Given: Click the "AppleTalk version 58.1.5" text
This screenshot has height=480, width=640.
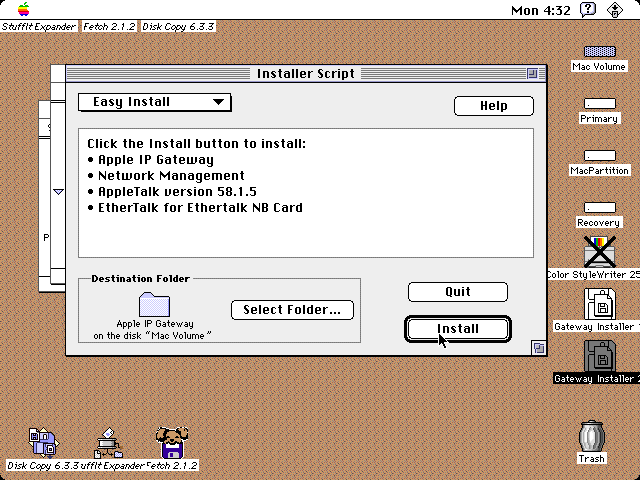Looking at the screenshot, I should [177, 191].
